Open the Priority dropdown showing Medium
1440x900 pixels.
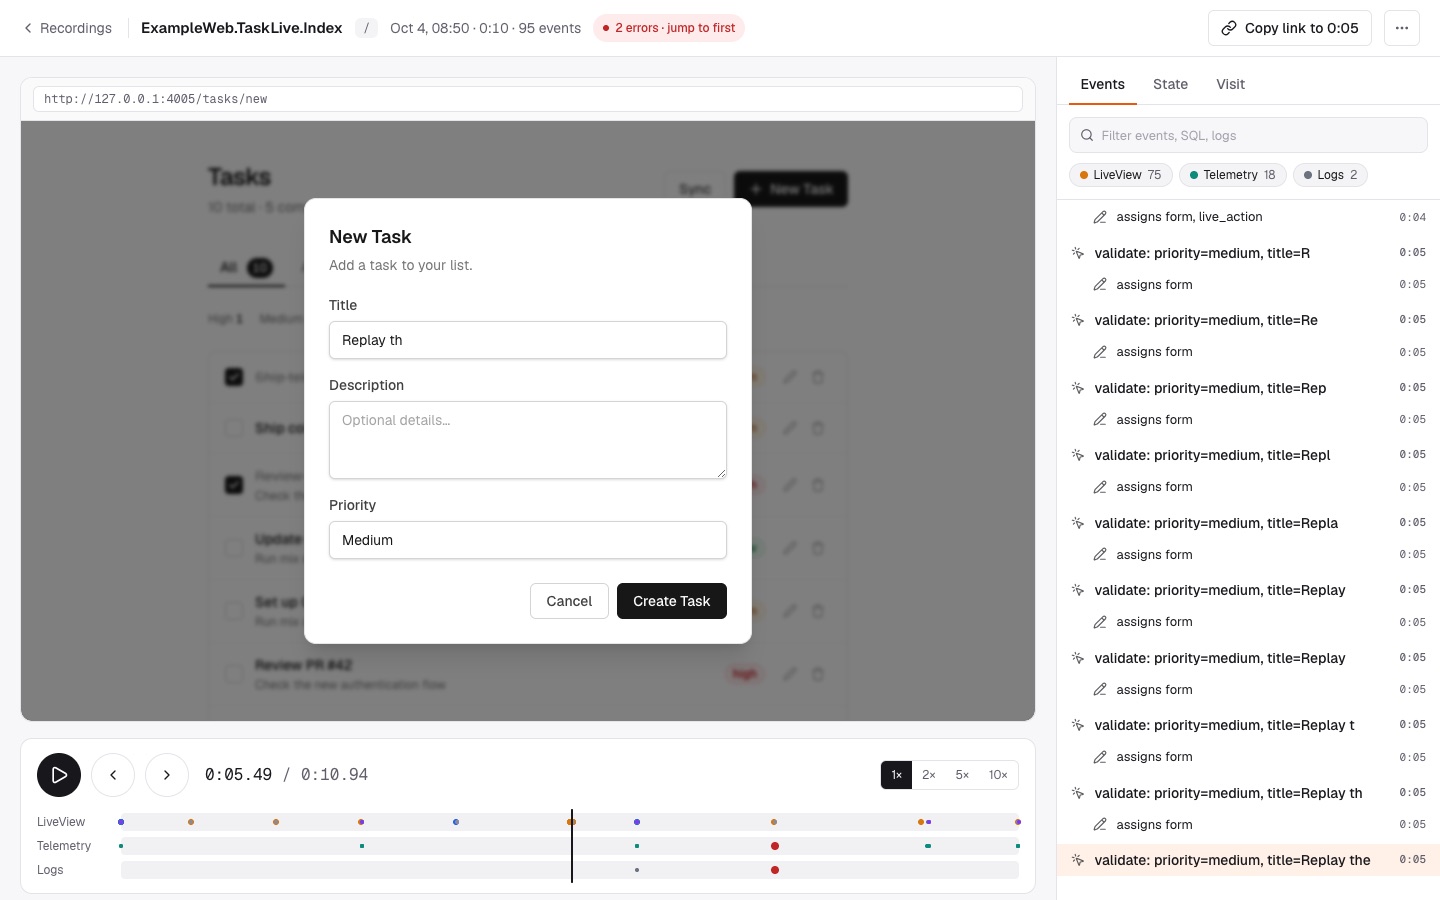click(528, 540)
